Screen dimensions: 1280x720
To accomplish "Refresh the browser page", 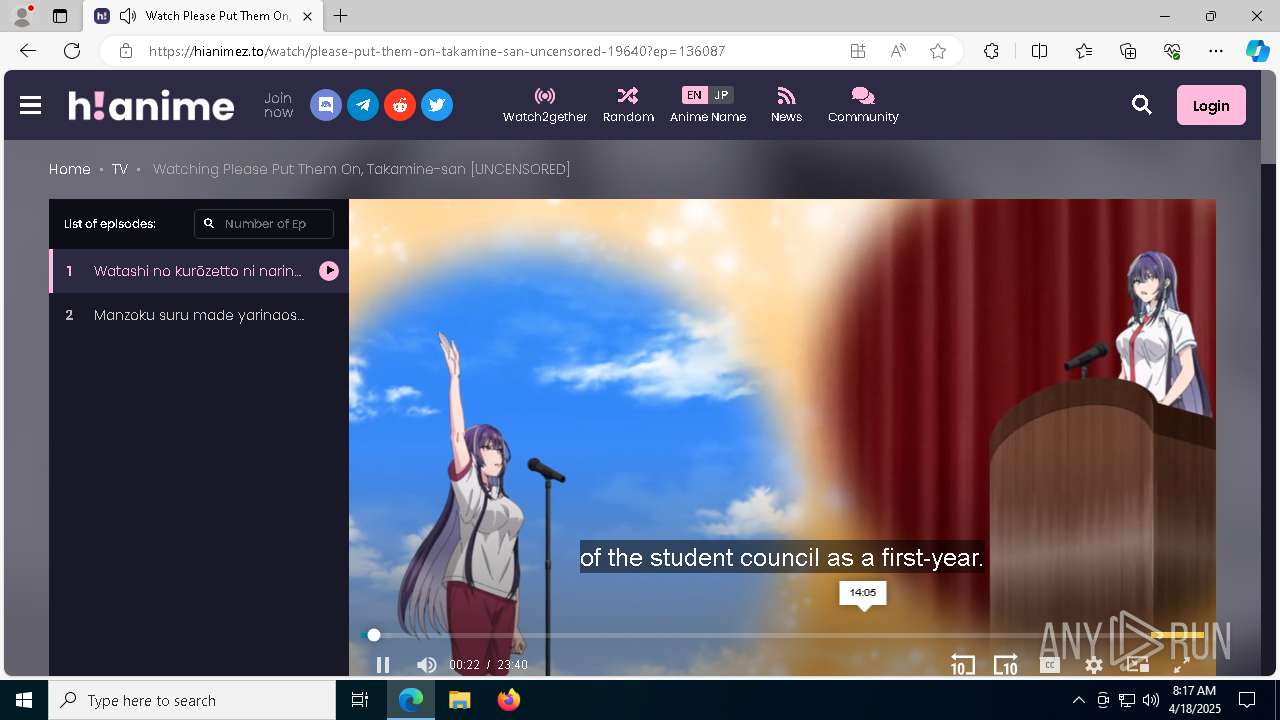I will [x=72, y=51].
